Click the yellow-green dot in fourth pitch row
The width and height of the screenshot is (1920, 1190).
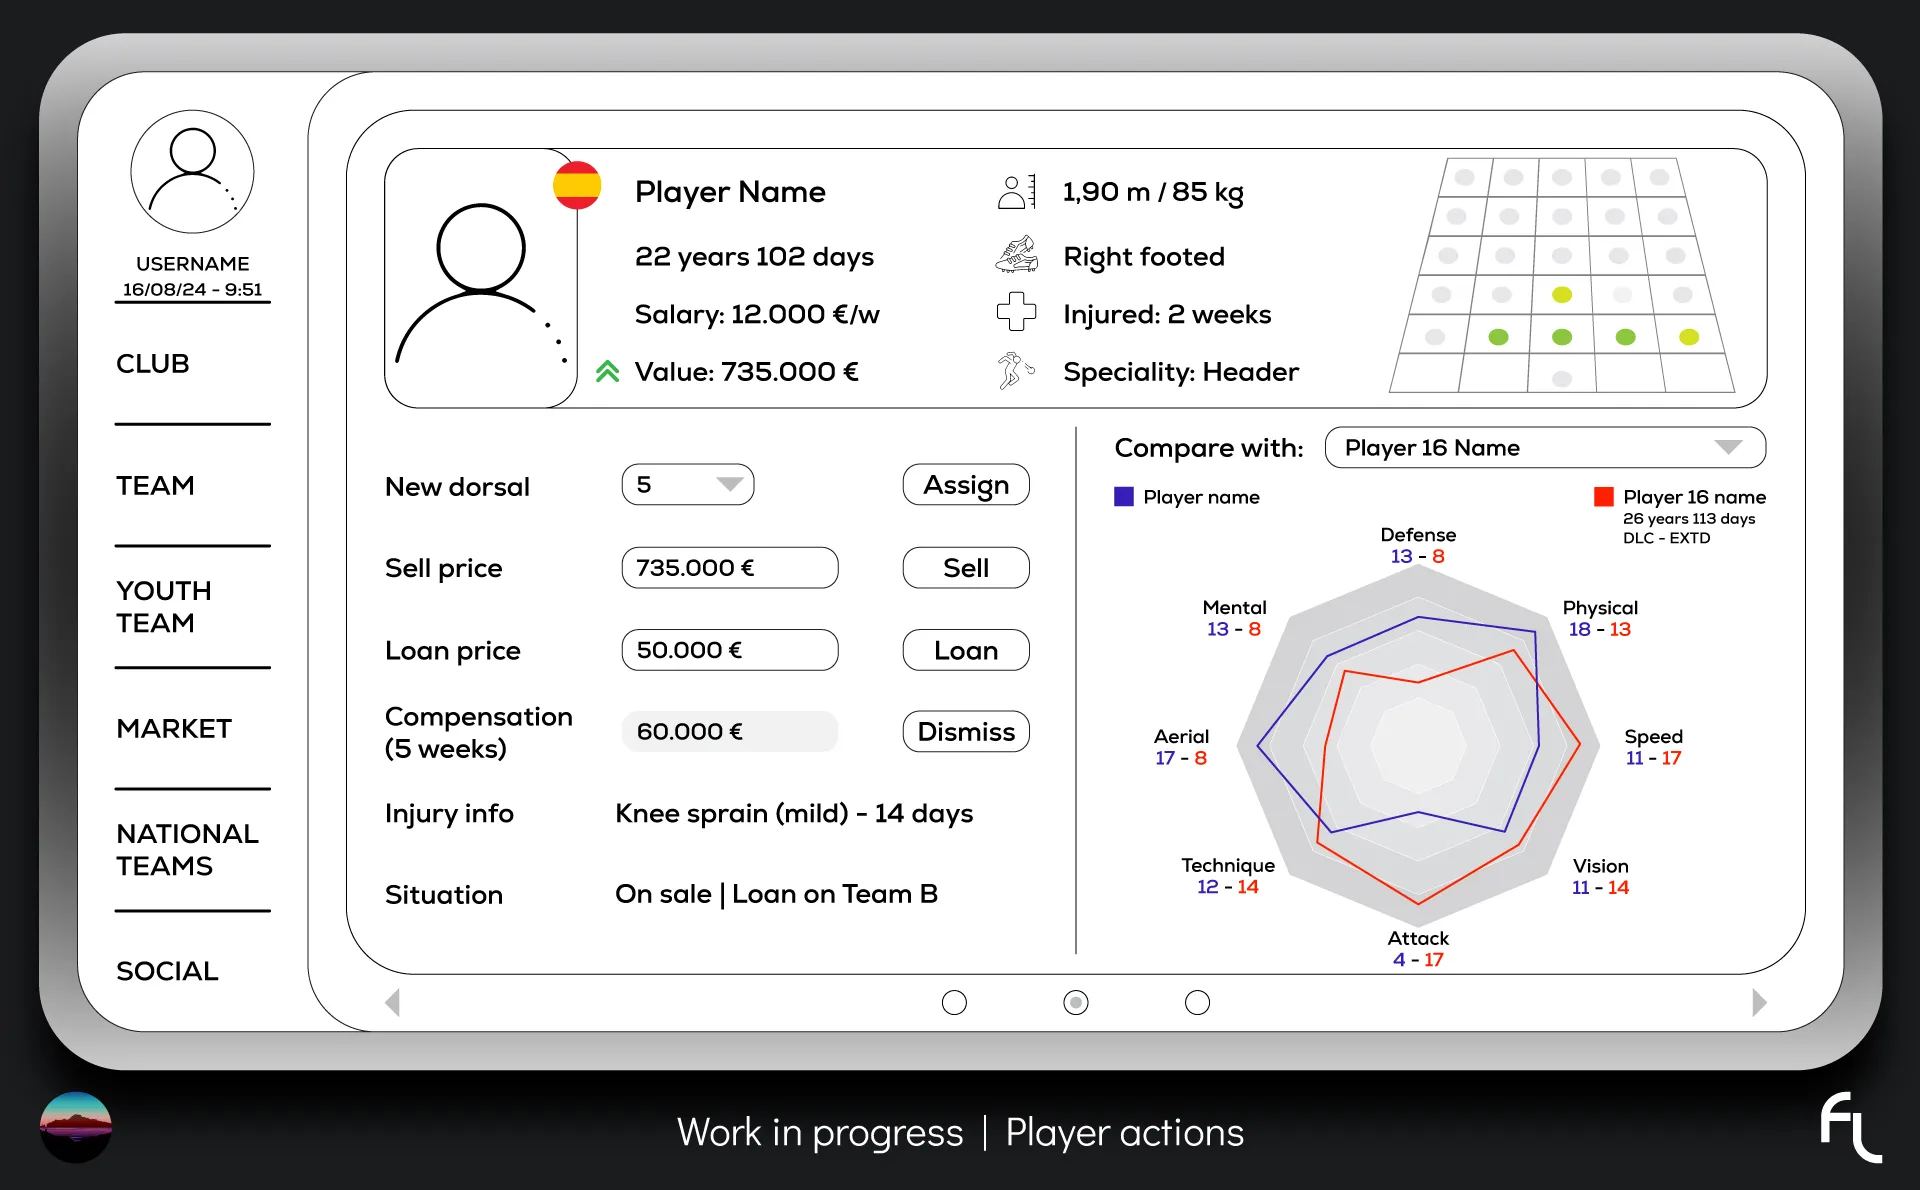point(1562,295)
